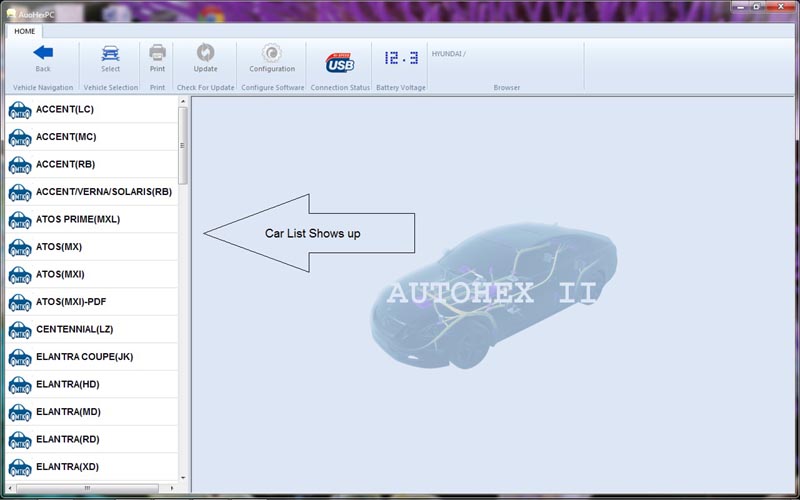Image resolution: width=800 pixels, height=500 pixels.
Task: Click the car icon beside ACCENT(MC)
Action: [x=20, y=137]
